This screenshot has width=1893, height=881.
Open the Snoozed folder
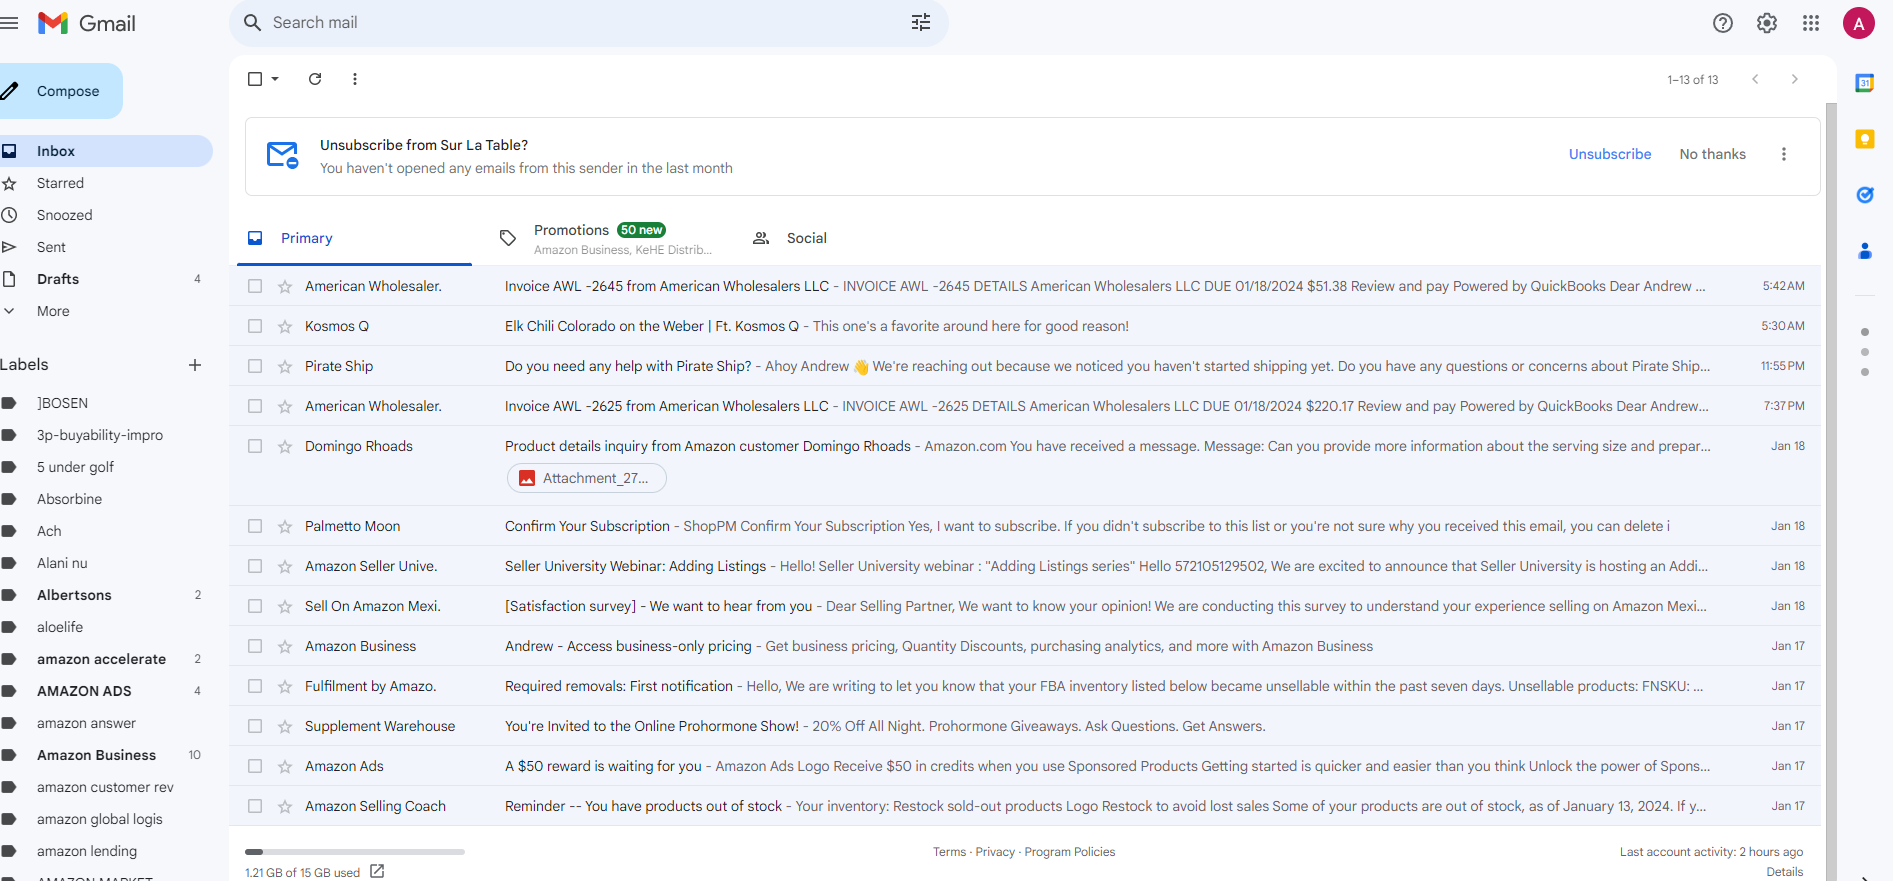pos(64,215)
